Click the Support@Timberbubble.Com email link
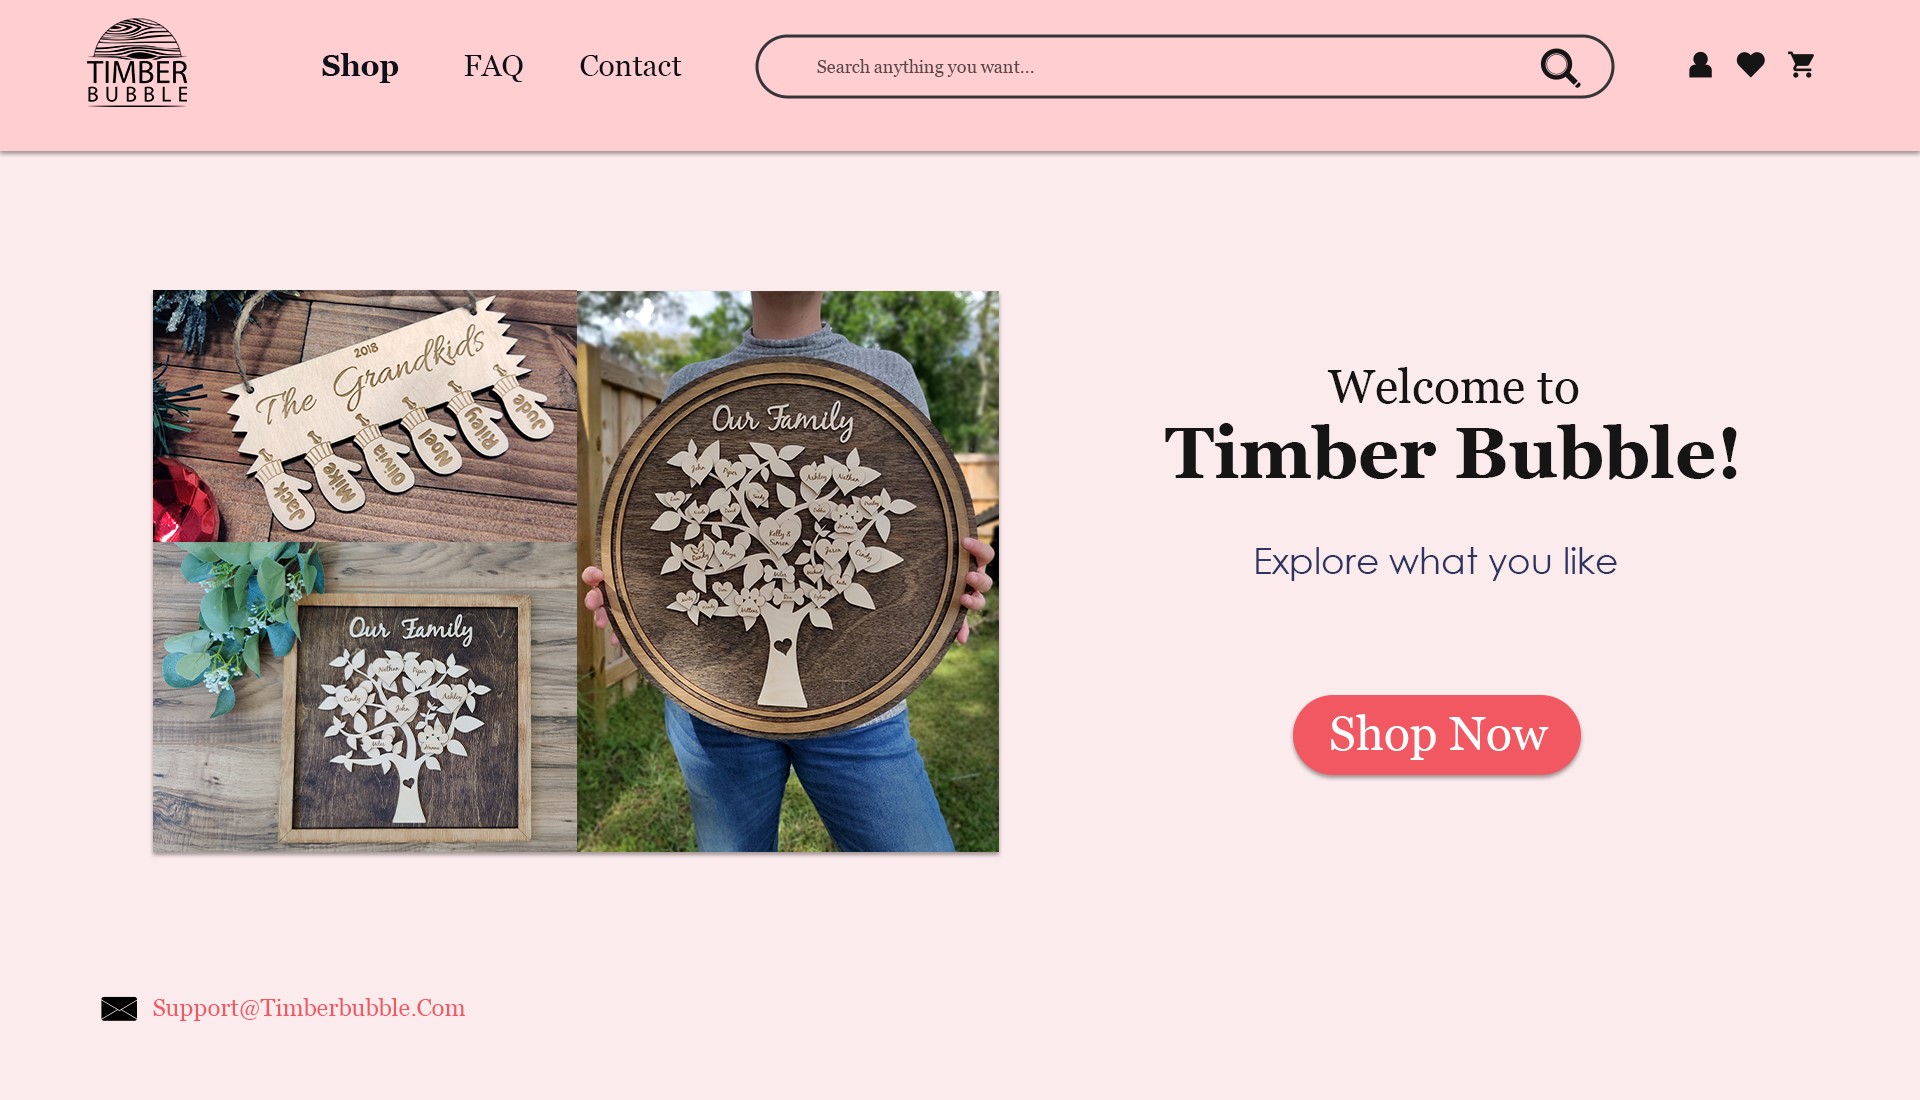Image resolution: width=1920 pixels, height=1100 pixels. [309, 1008]
